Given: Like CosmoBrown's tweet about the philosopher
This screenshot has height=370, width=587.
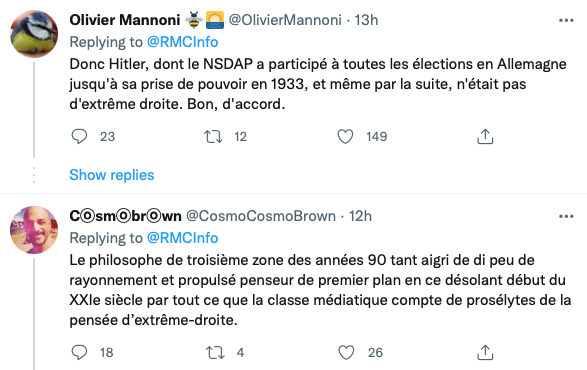Looking at the screenshot, I should click(346, 352).
